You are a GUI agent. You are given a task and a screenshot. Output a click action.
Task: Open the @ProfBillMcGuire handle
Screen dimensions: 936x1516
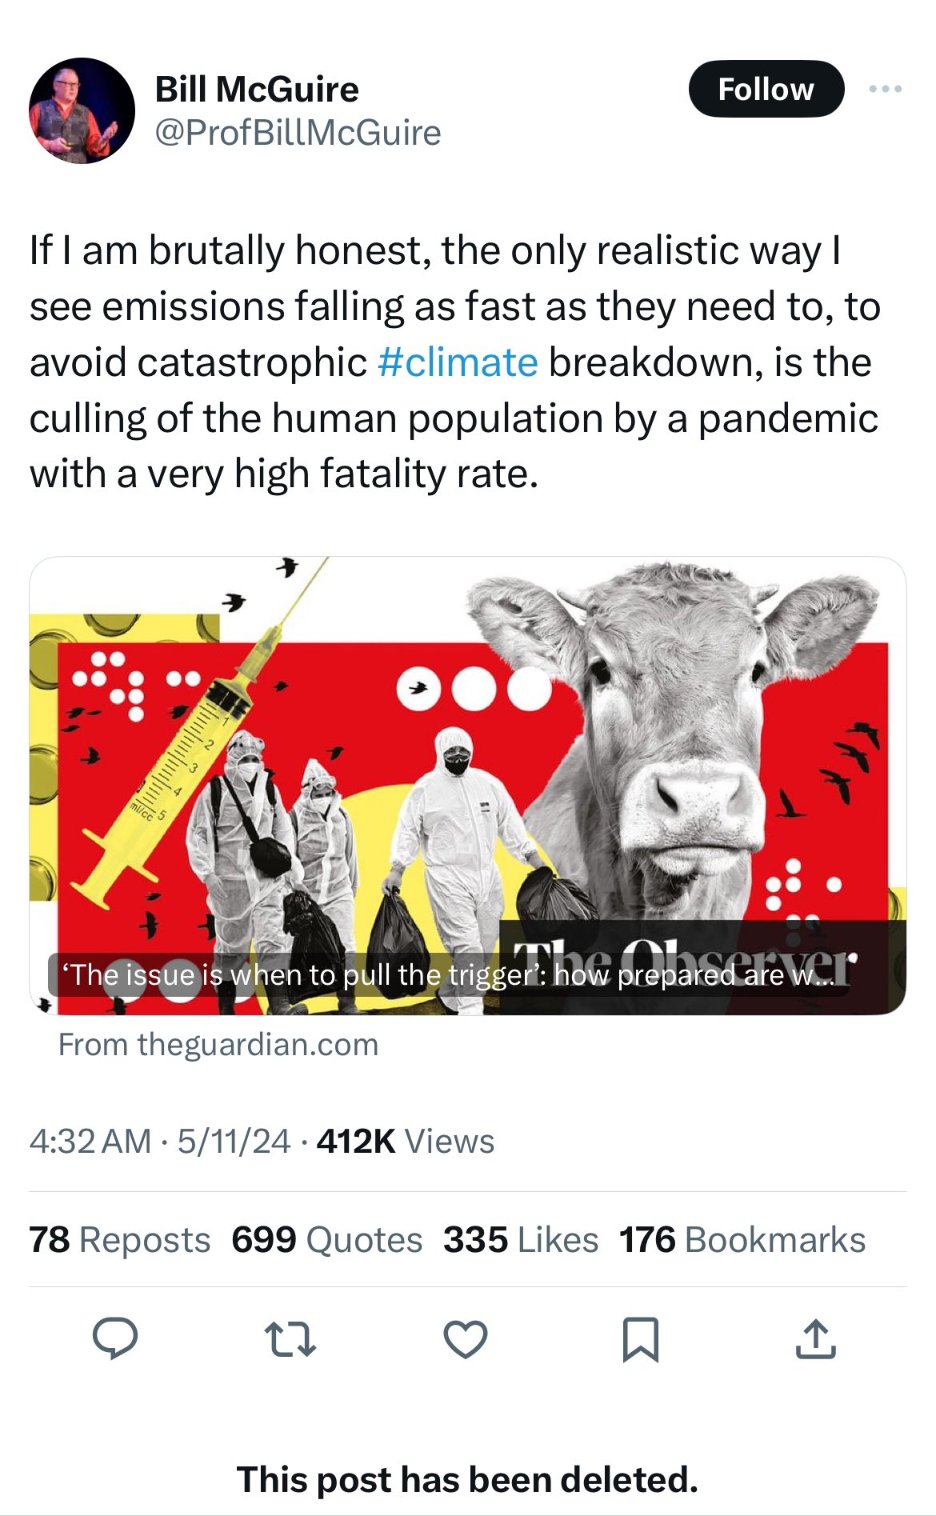(298, 133)
